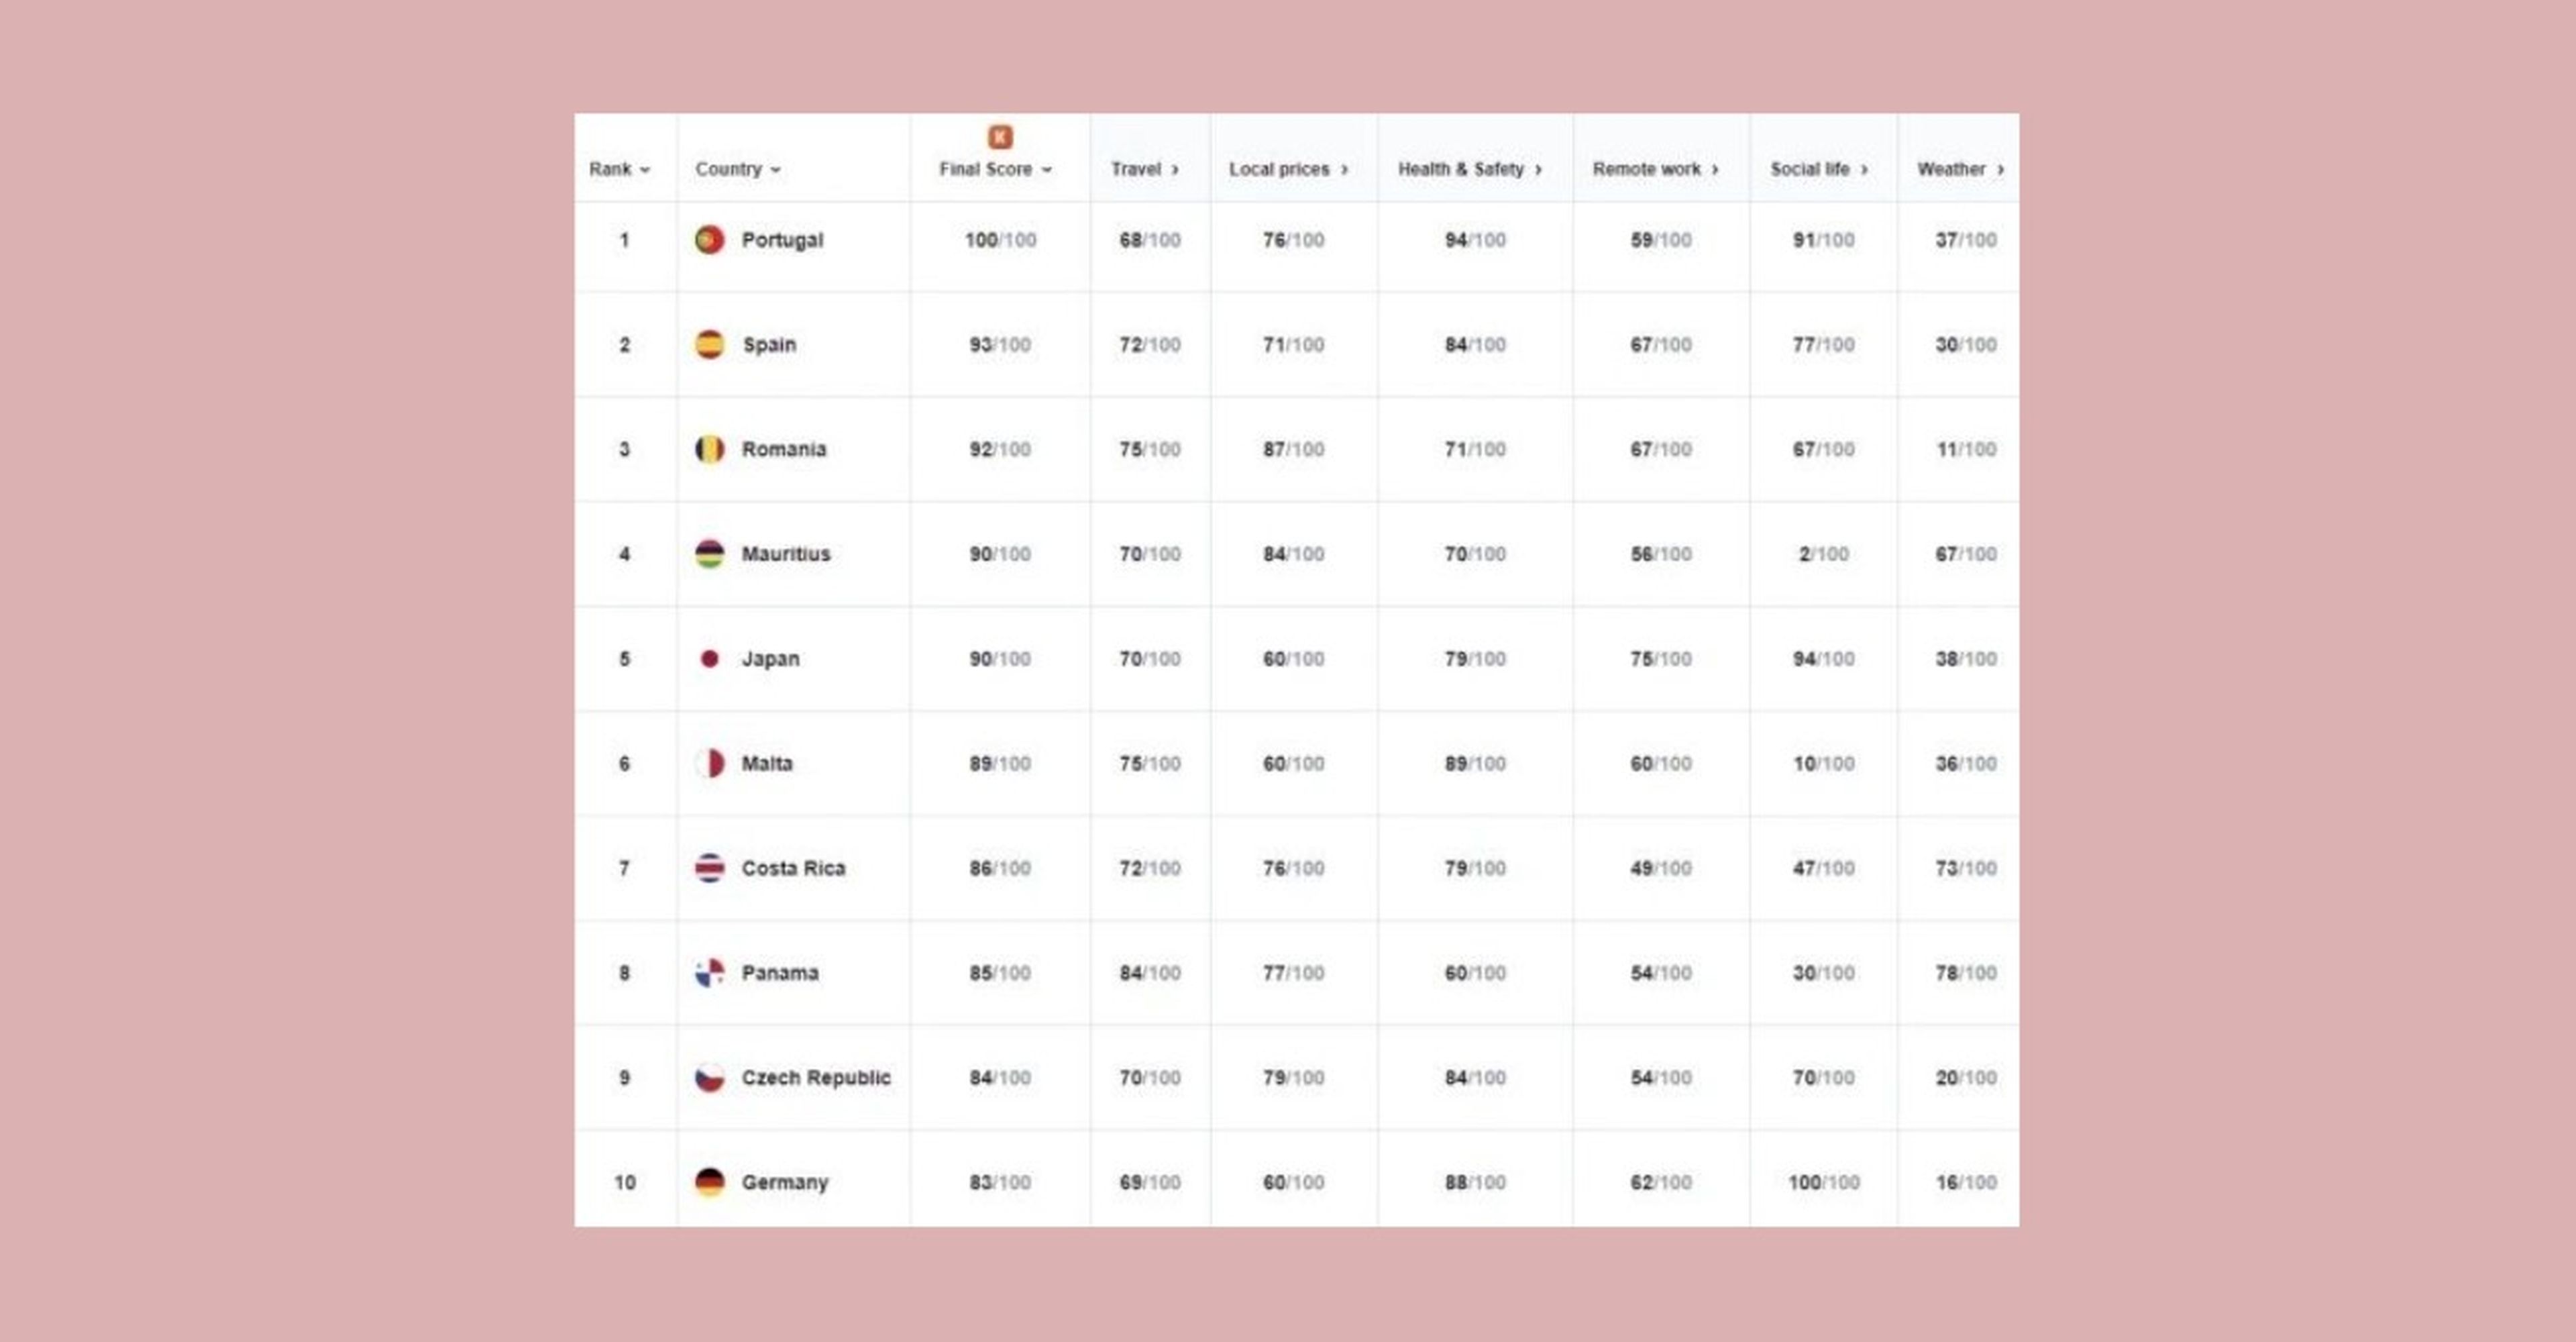Image resolution: width=2576 pixels, height=1342 pixels.
Task: Click the Romania flag icon
Action: 709,449
